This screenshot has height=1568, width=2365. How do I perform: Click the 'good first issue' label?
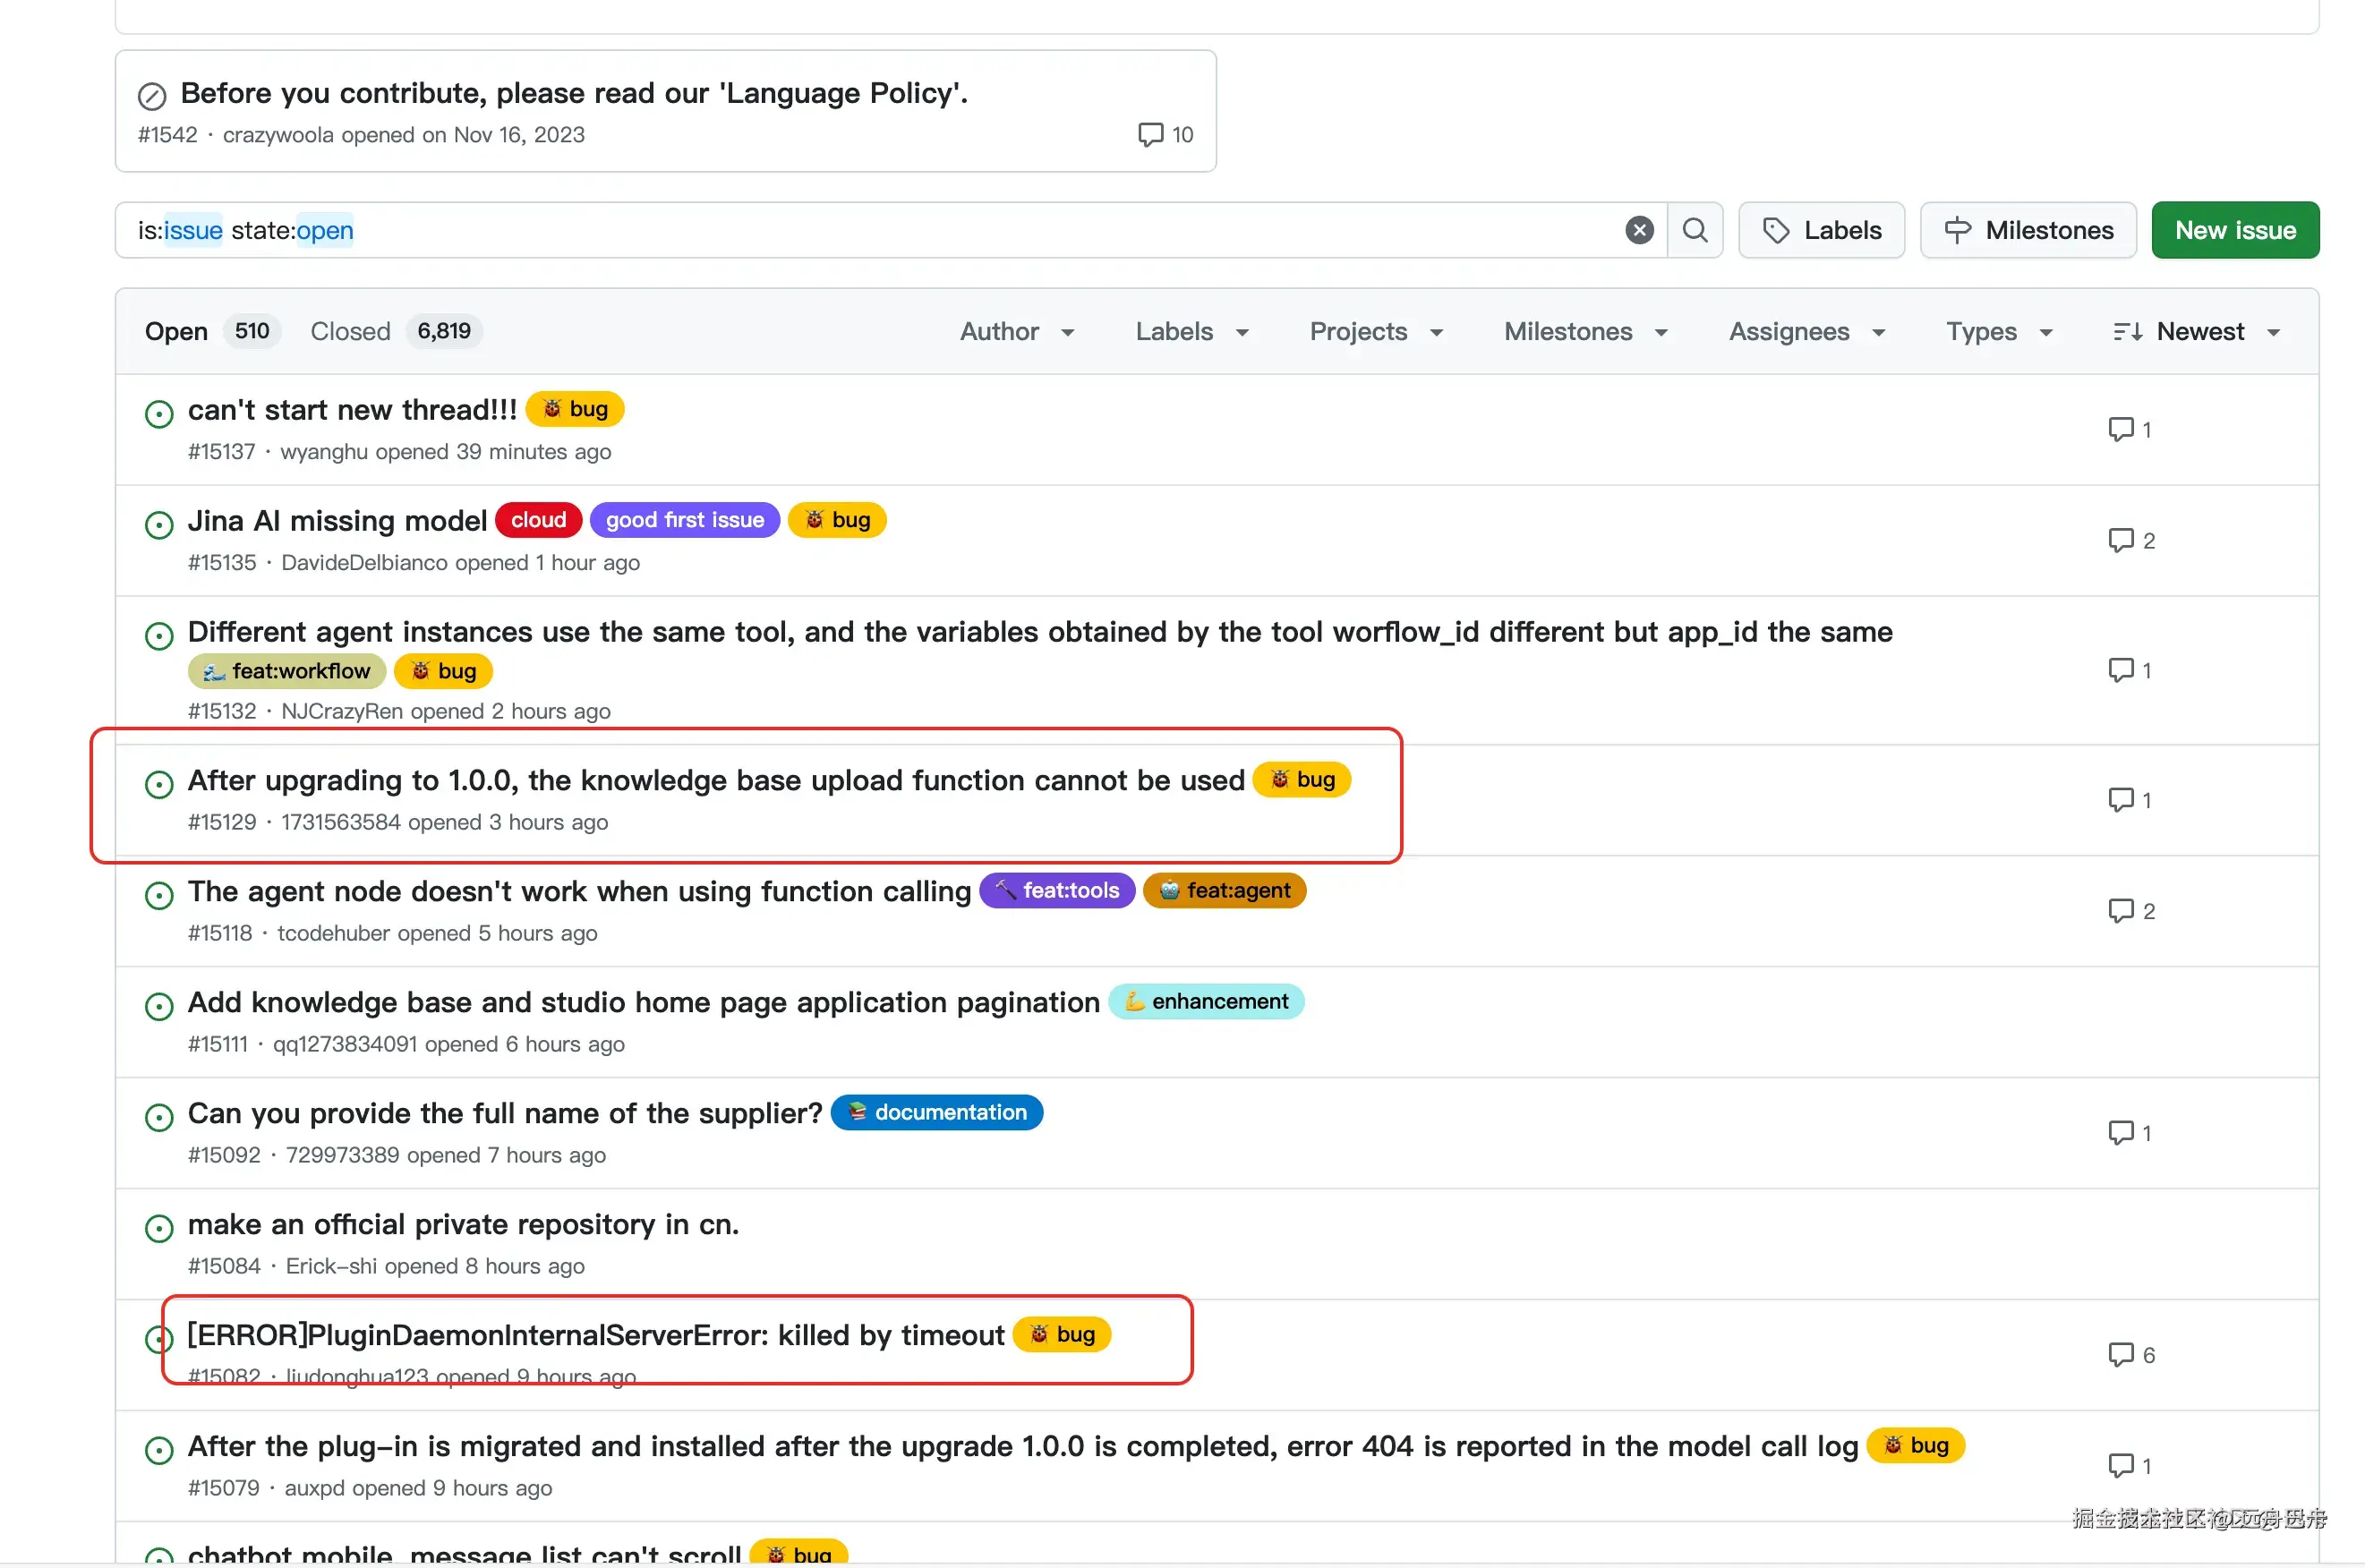click(x=684, y=520)
